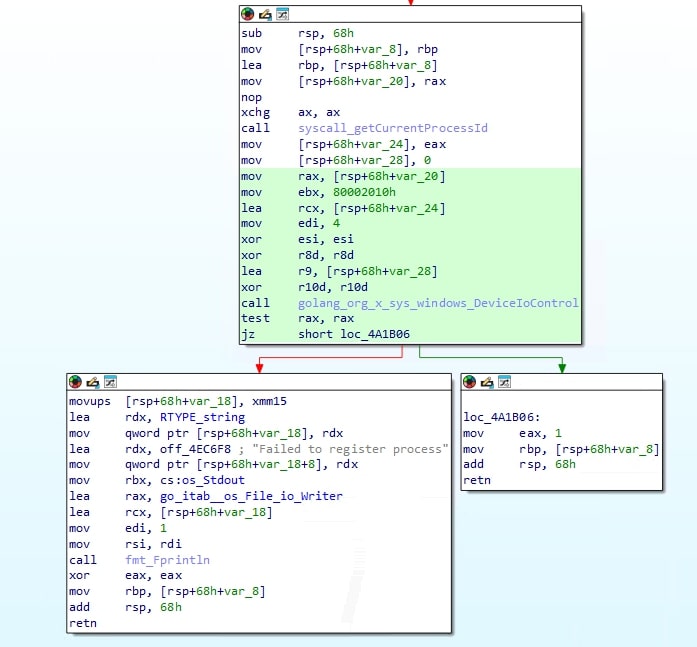This screenshot has width=697, height=647.
Task: Click the node color icon on top block
Action: pyautogui.click(x=247, y=14)
